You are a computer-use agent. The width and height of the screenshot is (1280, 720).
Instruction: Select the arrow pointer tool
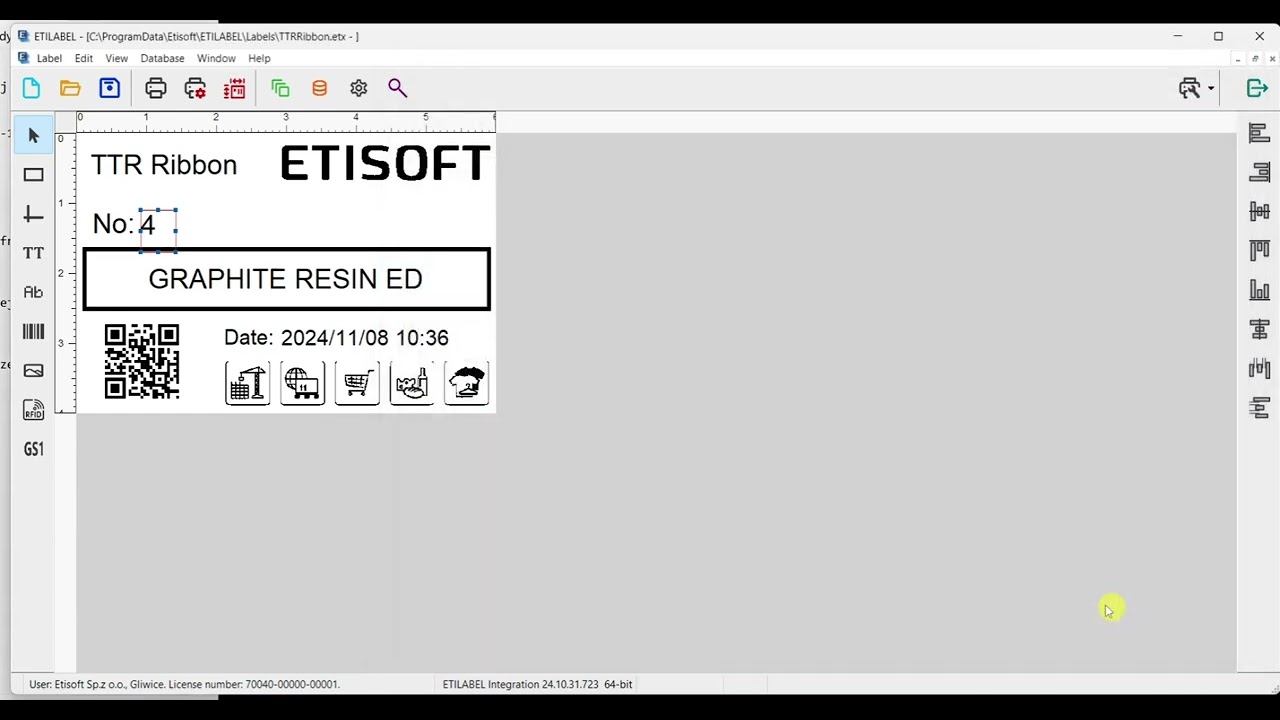point(33,135)
